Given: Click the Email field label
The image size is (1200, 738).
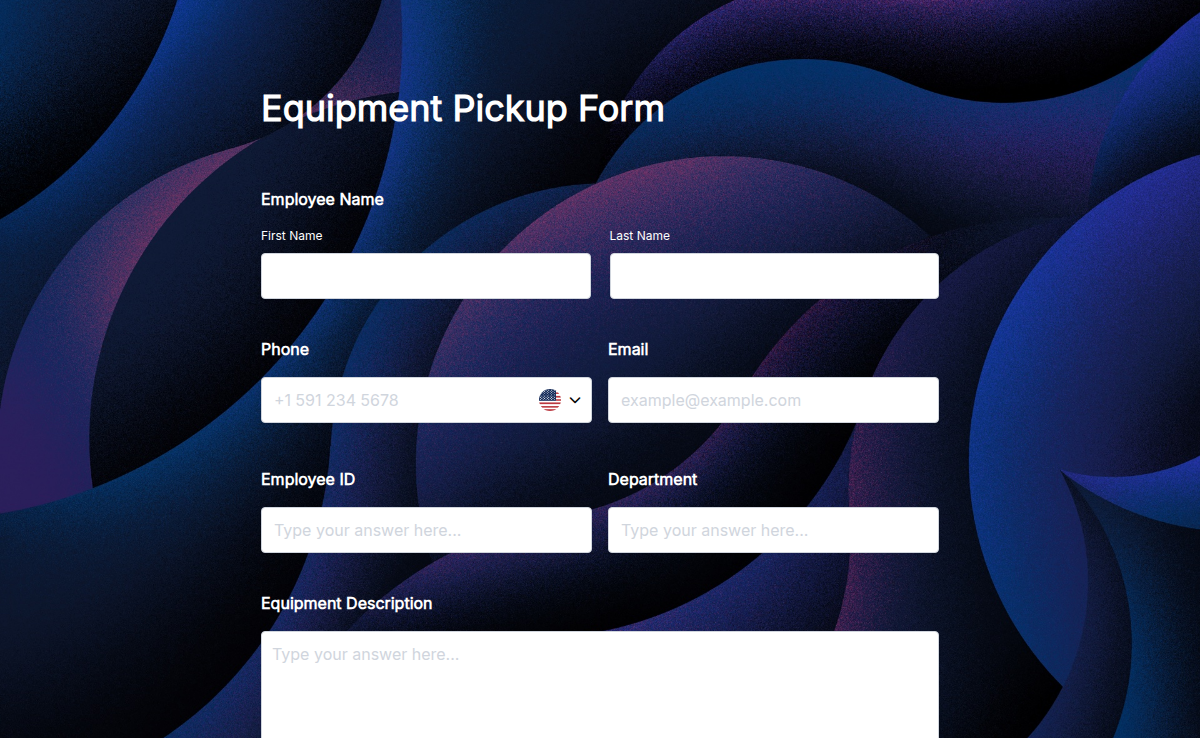Looking at the screenshot, I should [x=628, y=349].
